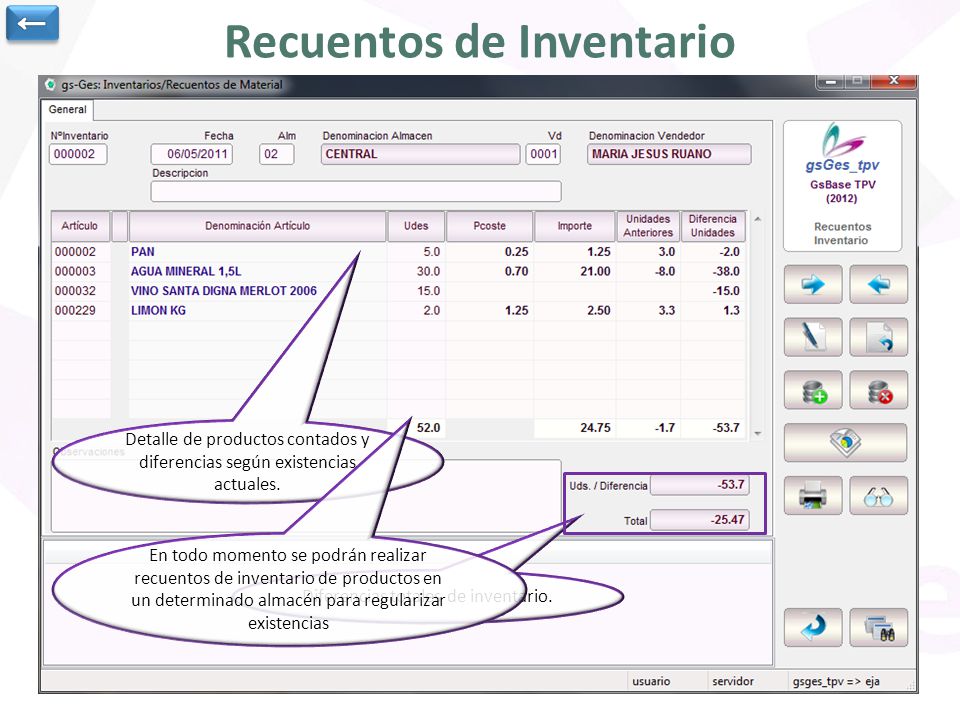Image resolution: width=960 pixels, height=720 pixels.
Task: Click gsges_tpv => eja status text
Action: coord(836,681)
